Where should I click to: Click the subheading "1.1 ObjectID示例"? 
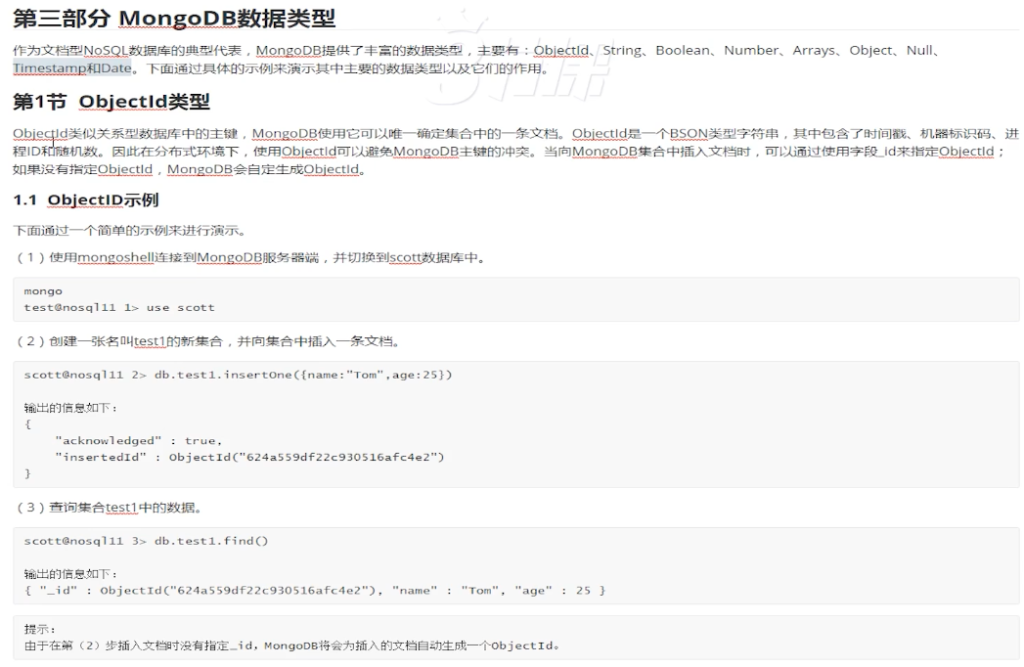click(86, 200)
